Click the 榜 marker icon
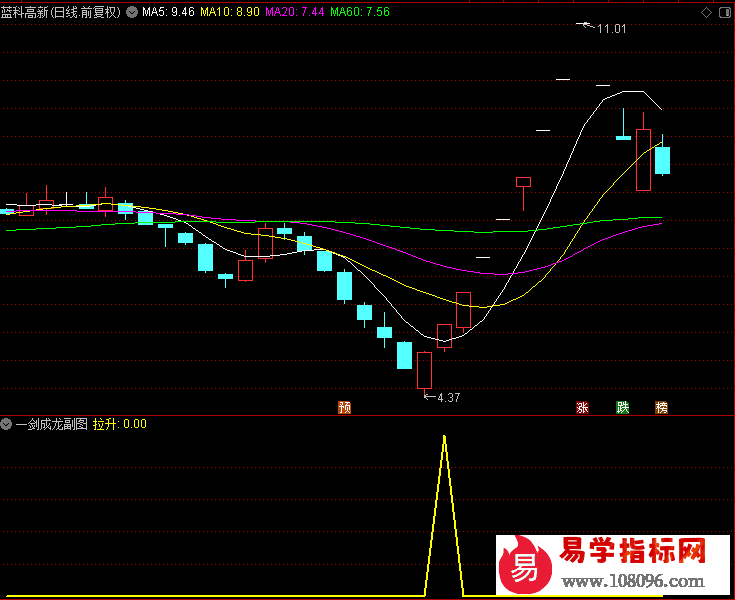 point(661,407)
